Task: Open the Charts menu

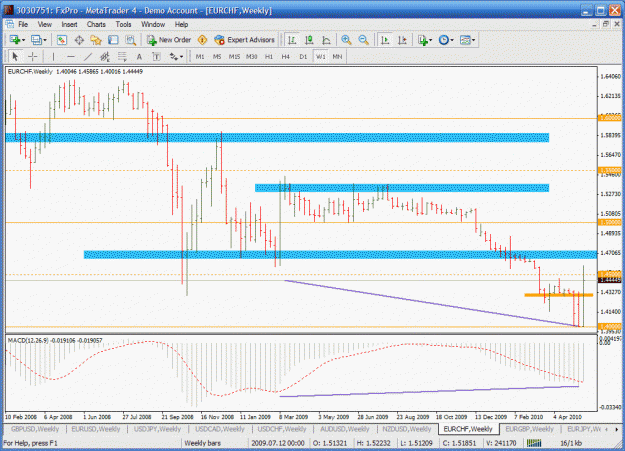Action: [96, 24]
